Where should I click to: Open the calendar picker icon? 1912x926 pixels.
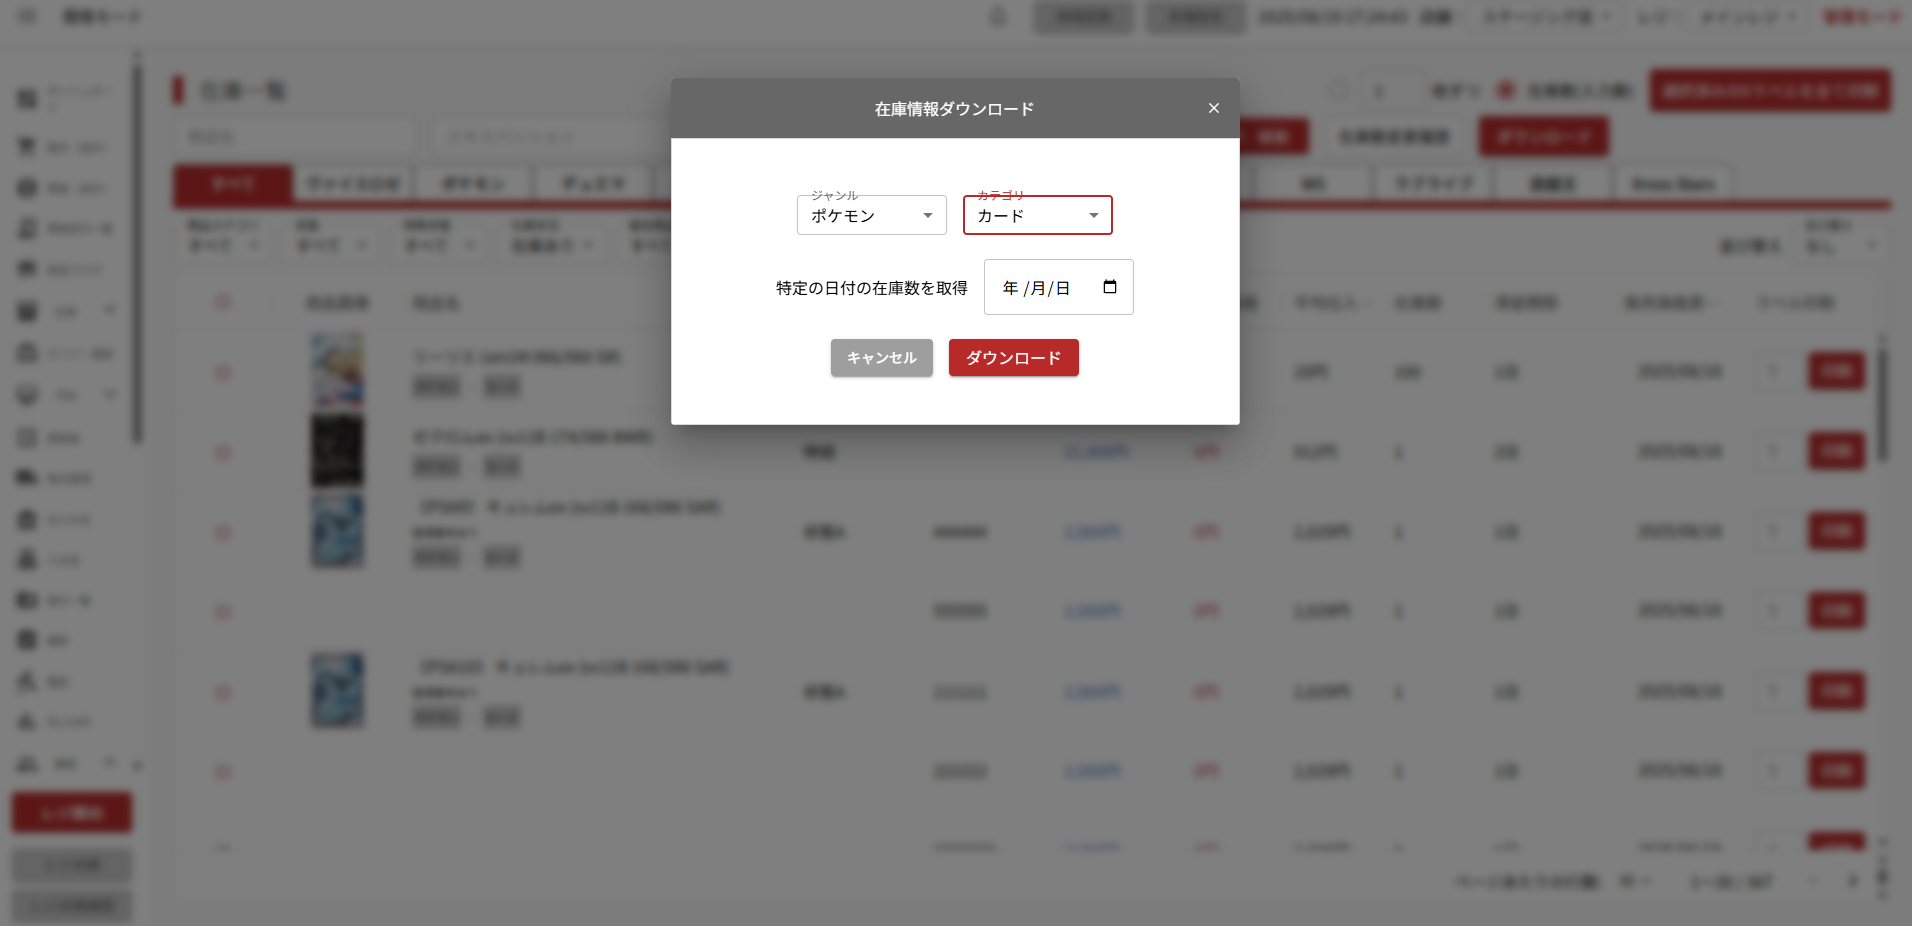[x=1109, y=287]
